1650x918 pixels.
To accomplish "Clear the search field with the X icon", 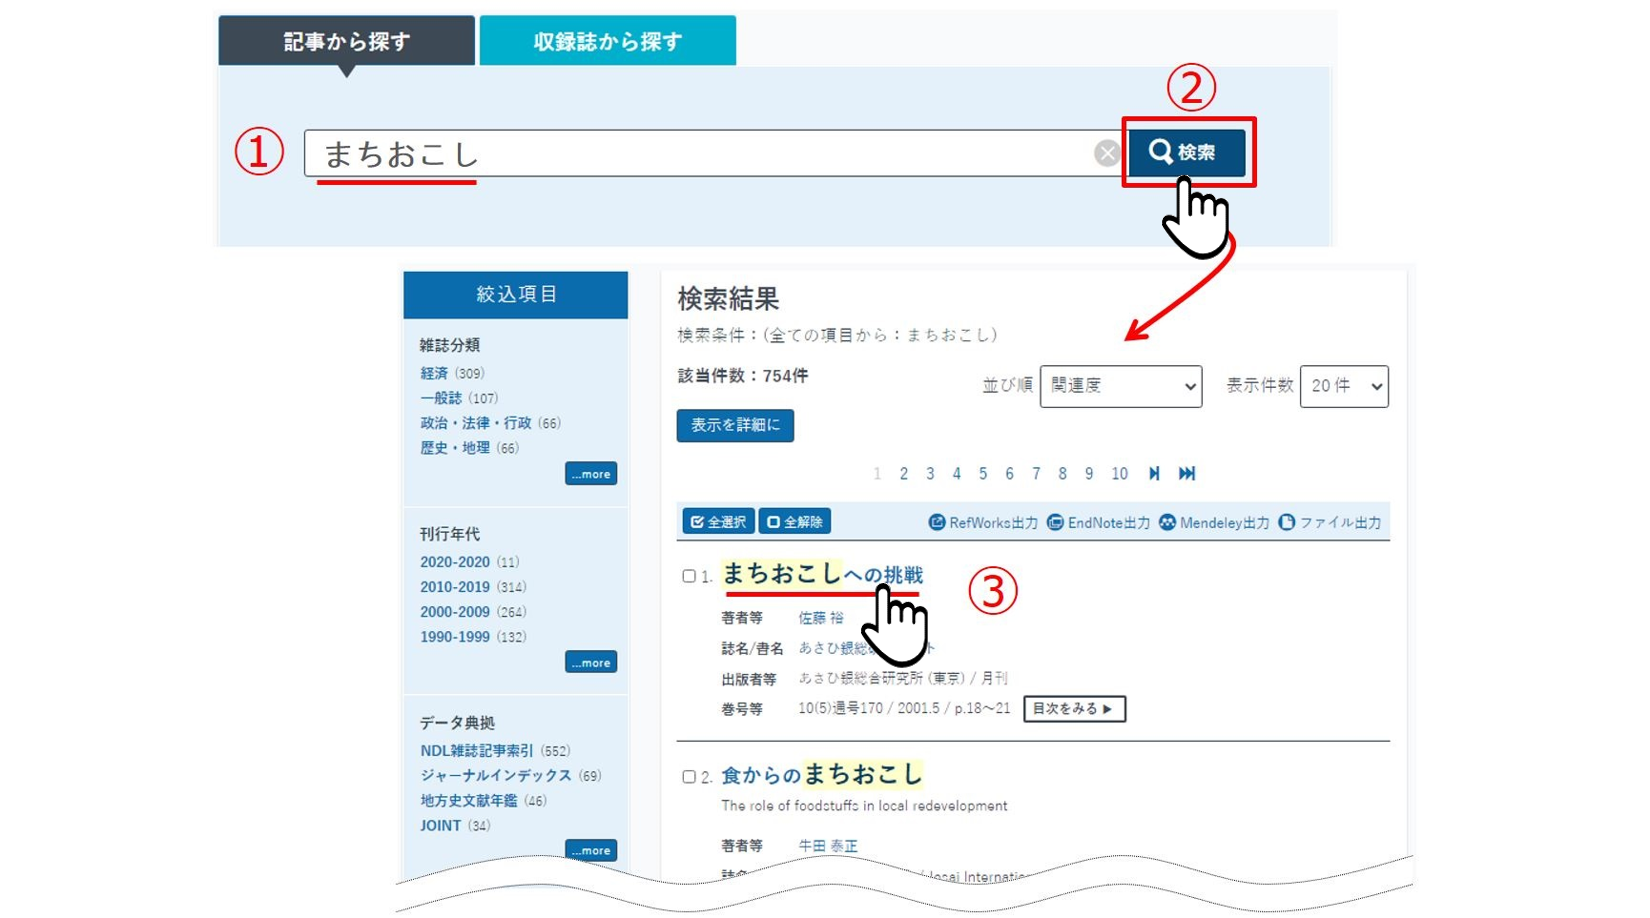I will coord(1106,153).
